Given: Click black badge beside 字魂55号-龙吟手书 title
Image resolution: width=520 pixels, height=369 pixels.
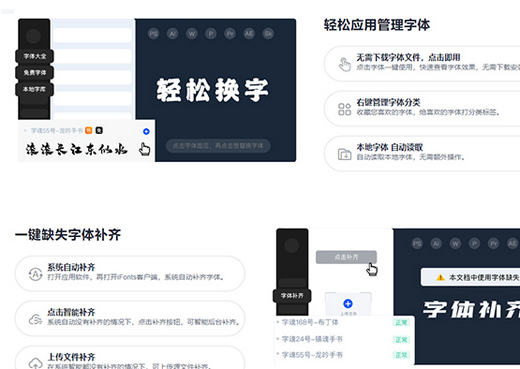Looking at the screenshot, I should [99, 130].
